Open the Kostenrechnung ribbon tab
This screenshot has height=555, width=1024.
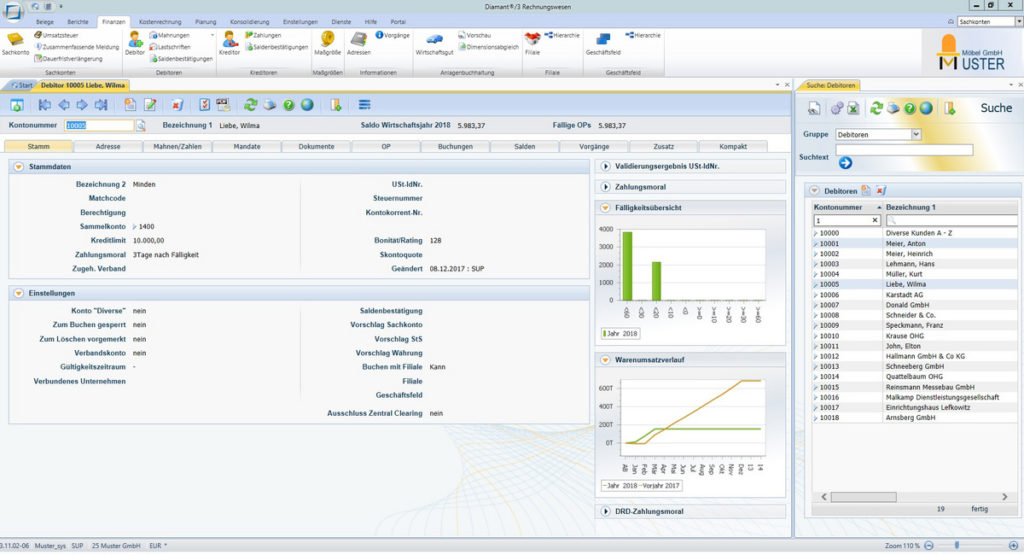click(161, 22)
